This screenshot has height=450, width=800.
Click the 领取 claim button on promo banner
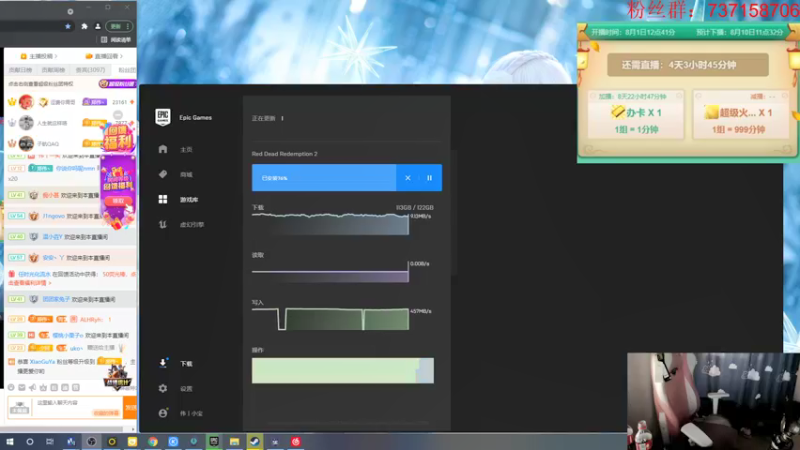(118, 201)
